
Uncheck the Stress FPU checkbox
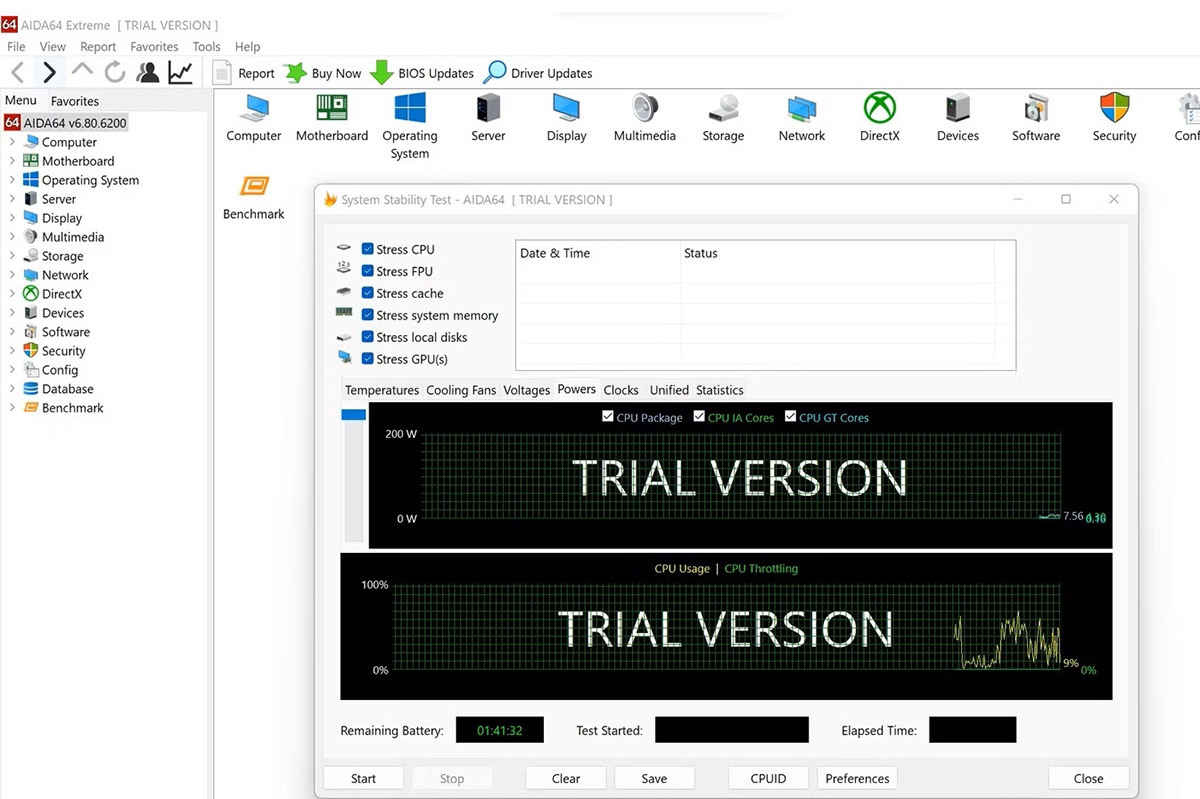tap(368, 271)
